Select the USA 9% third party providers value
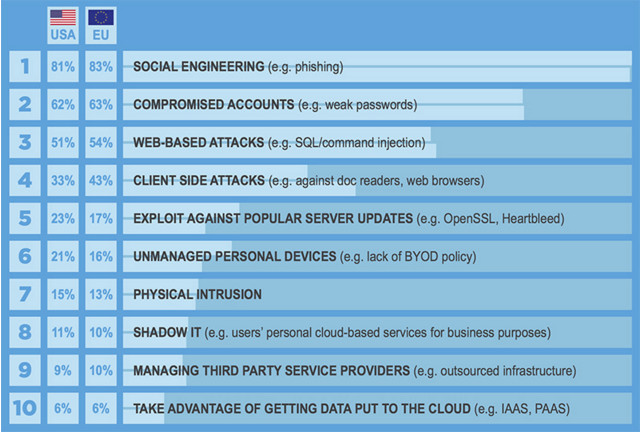640x432 pixels. point(63,370)
